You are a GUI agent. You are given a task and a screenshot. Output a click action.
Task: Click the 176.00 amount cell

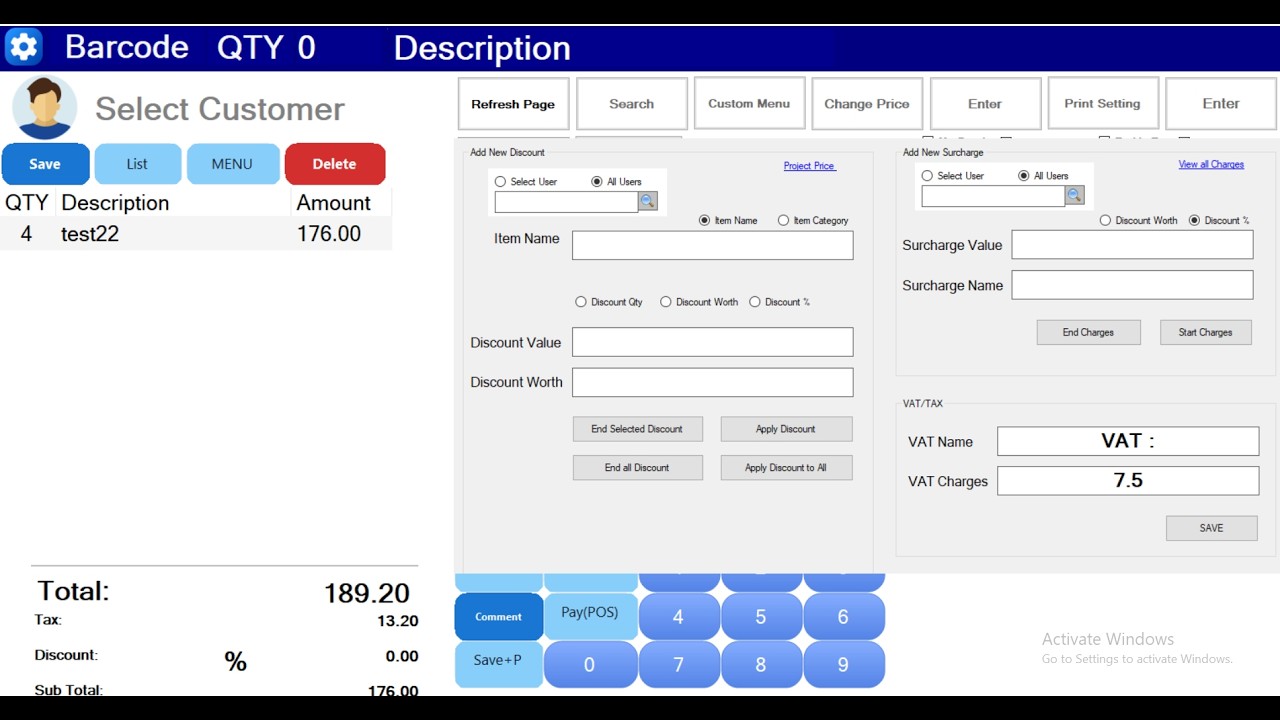(x=329, y=234)
